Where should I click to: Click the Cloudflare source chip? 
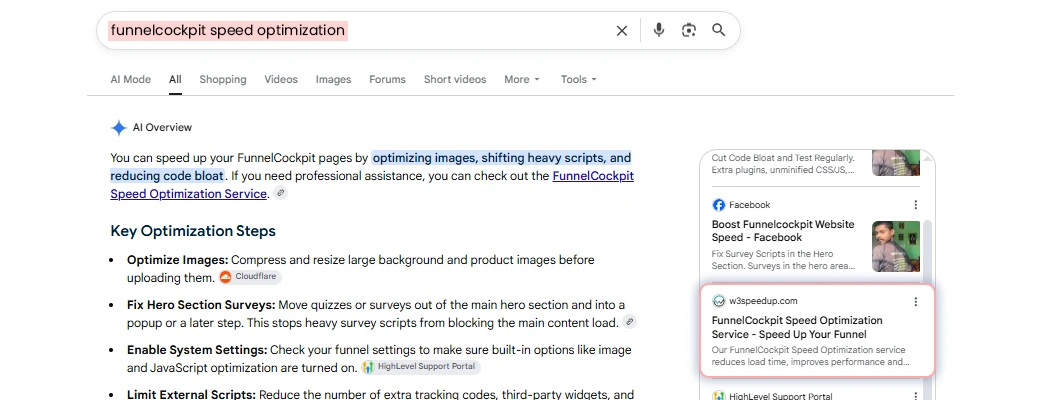(x=250, y=277)
